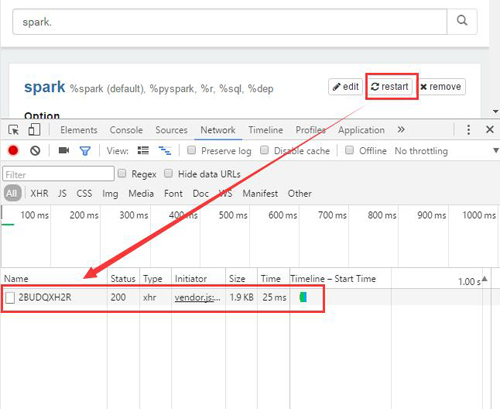The width and height of the screenshot is (500, 409).
Task: Clear the network log
Action: point(35,151)
